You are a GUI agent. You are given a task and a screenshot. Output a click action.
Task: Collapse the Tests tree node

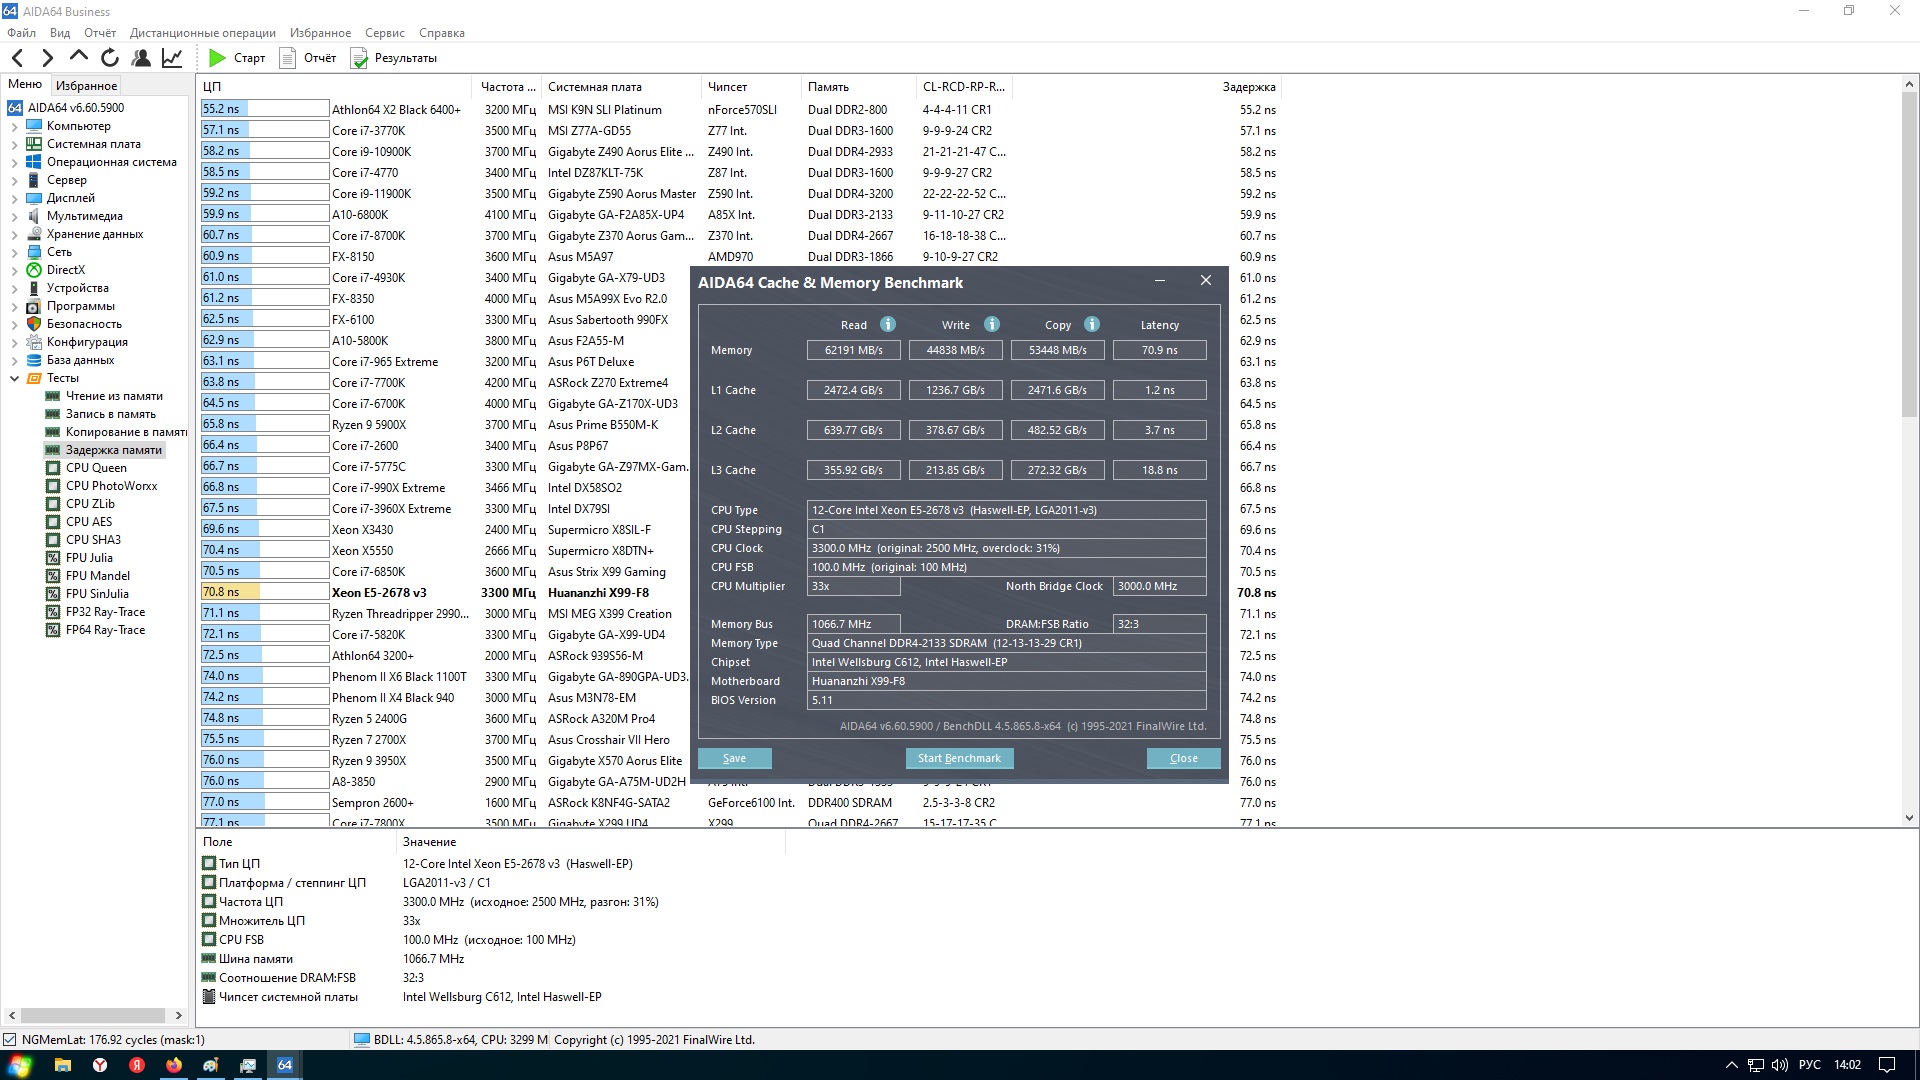14,378
